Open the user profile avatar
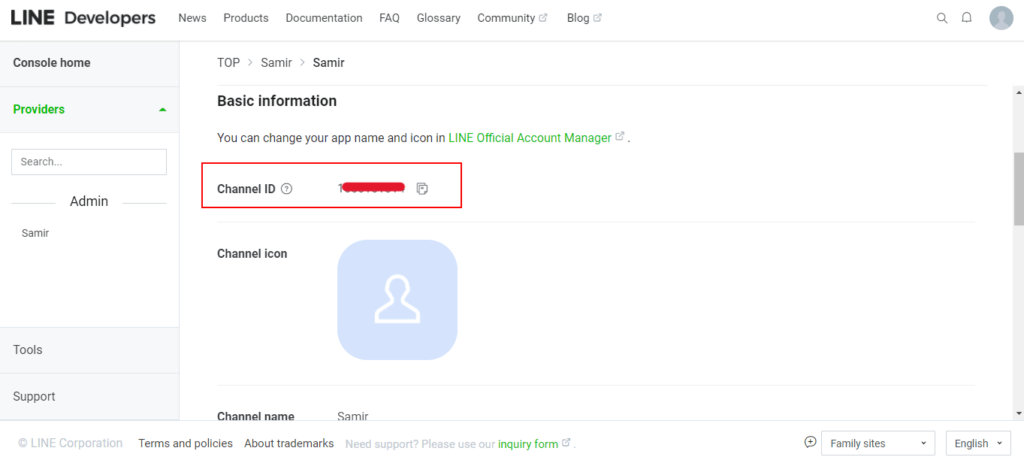This screenshot has width=1024, height=460. (x=1001, y=18)
